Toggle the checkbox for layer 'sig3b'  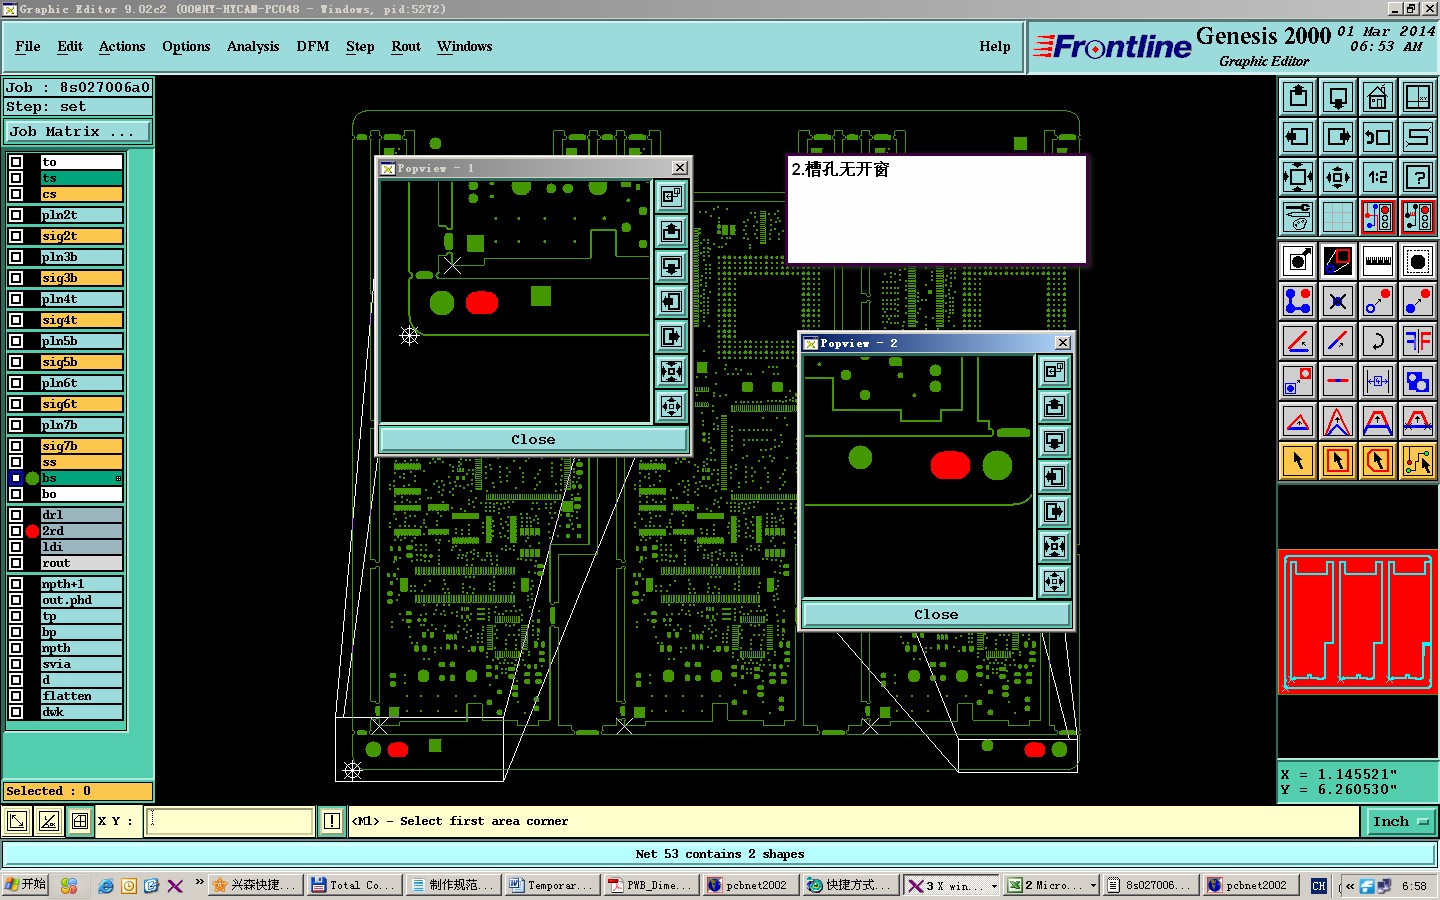(16, 278)
